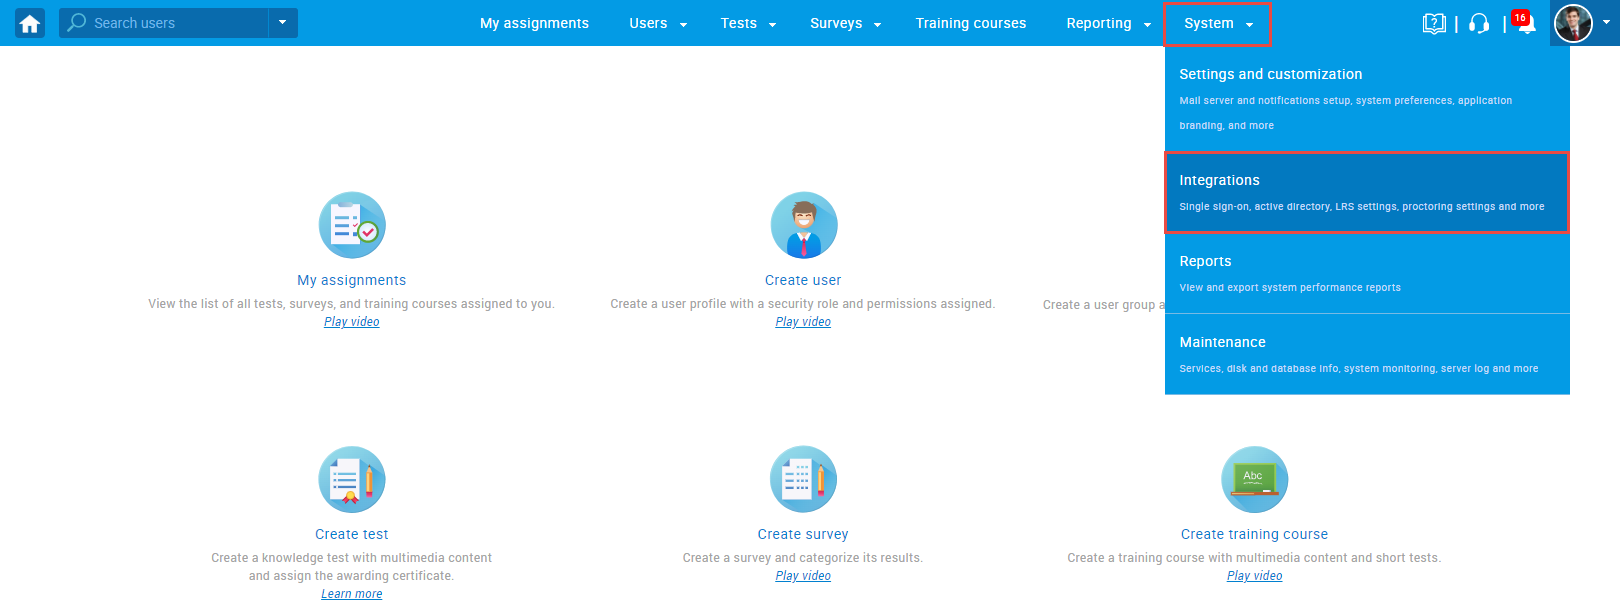1620x614 pixels.
Task: Select Integrations from the System menu
Action: pyautogui.click(x=1366, y=192)
